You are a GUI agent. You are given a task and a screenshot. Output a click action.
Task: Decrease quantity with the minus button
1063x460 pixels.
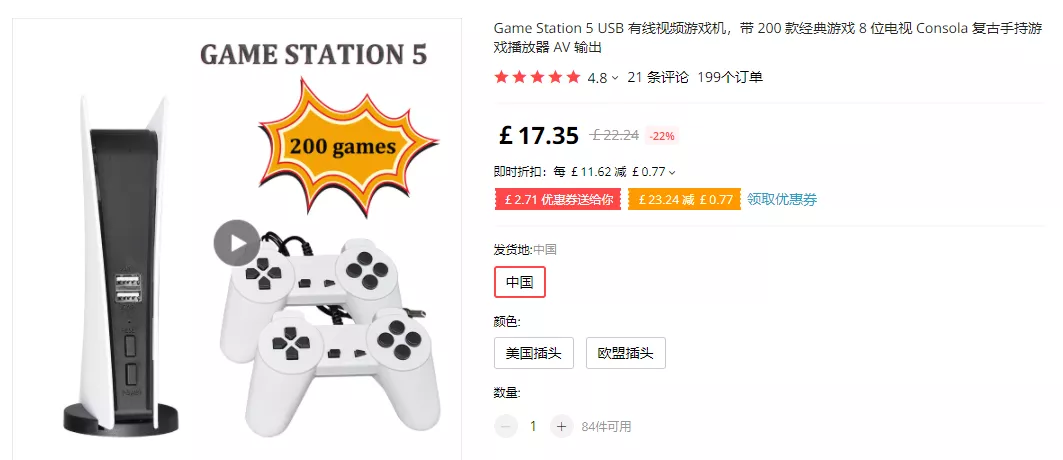(x=506, y=426)
